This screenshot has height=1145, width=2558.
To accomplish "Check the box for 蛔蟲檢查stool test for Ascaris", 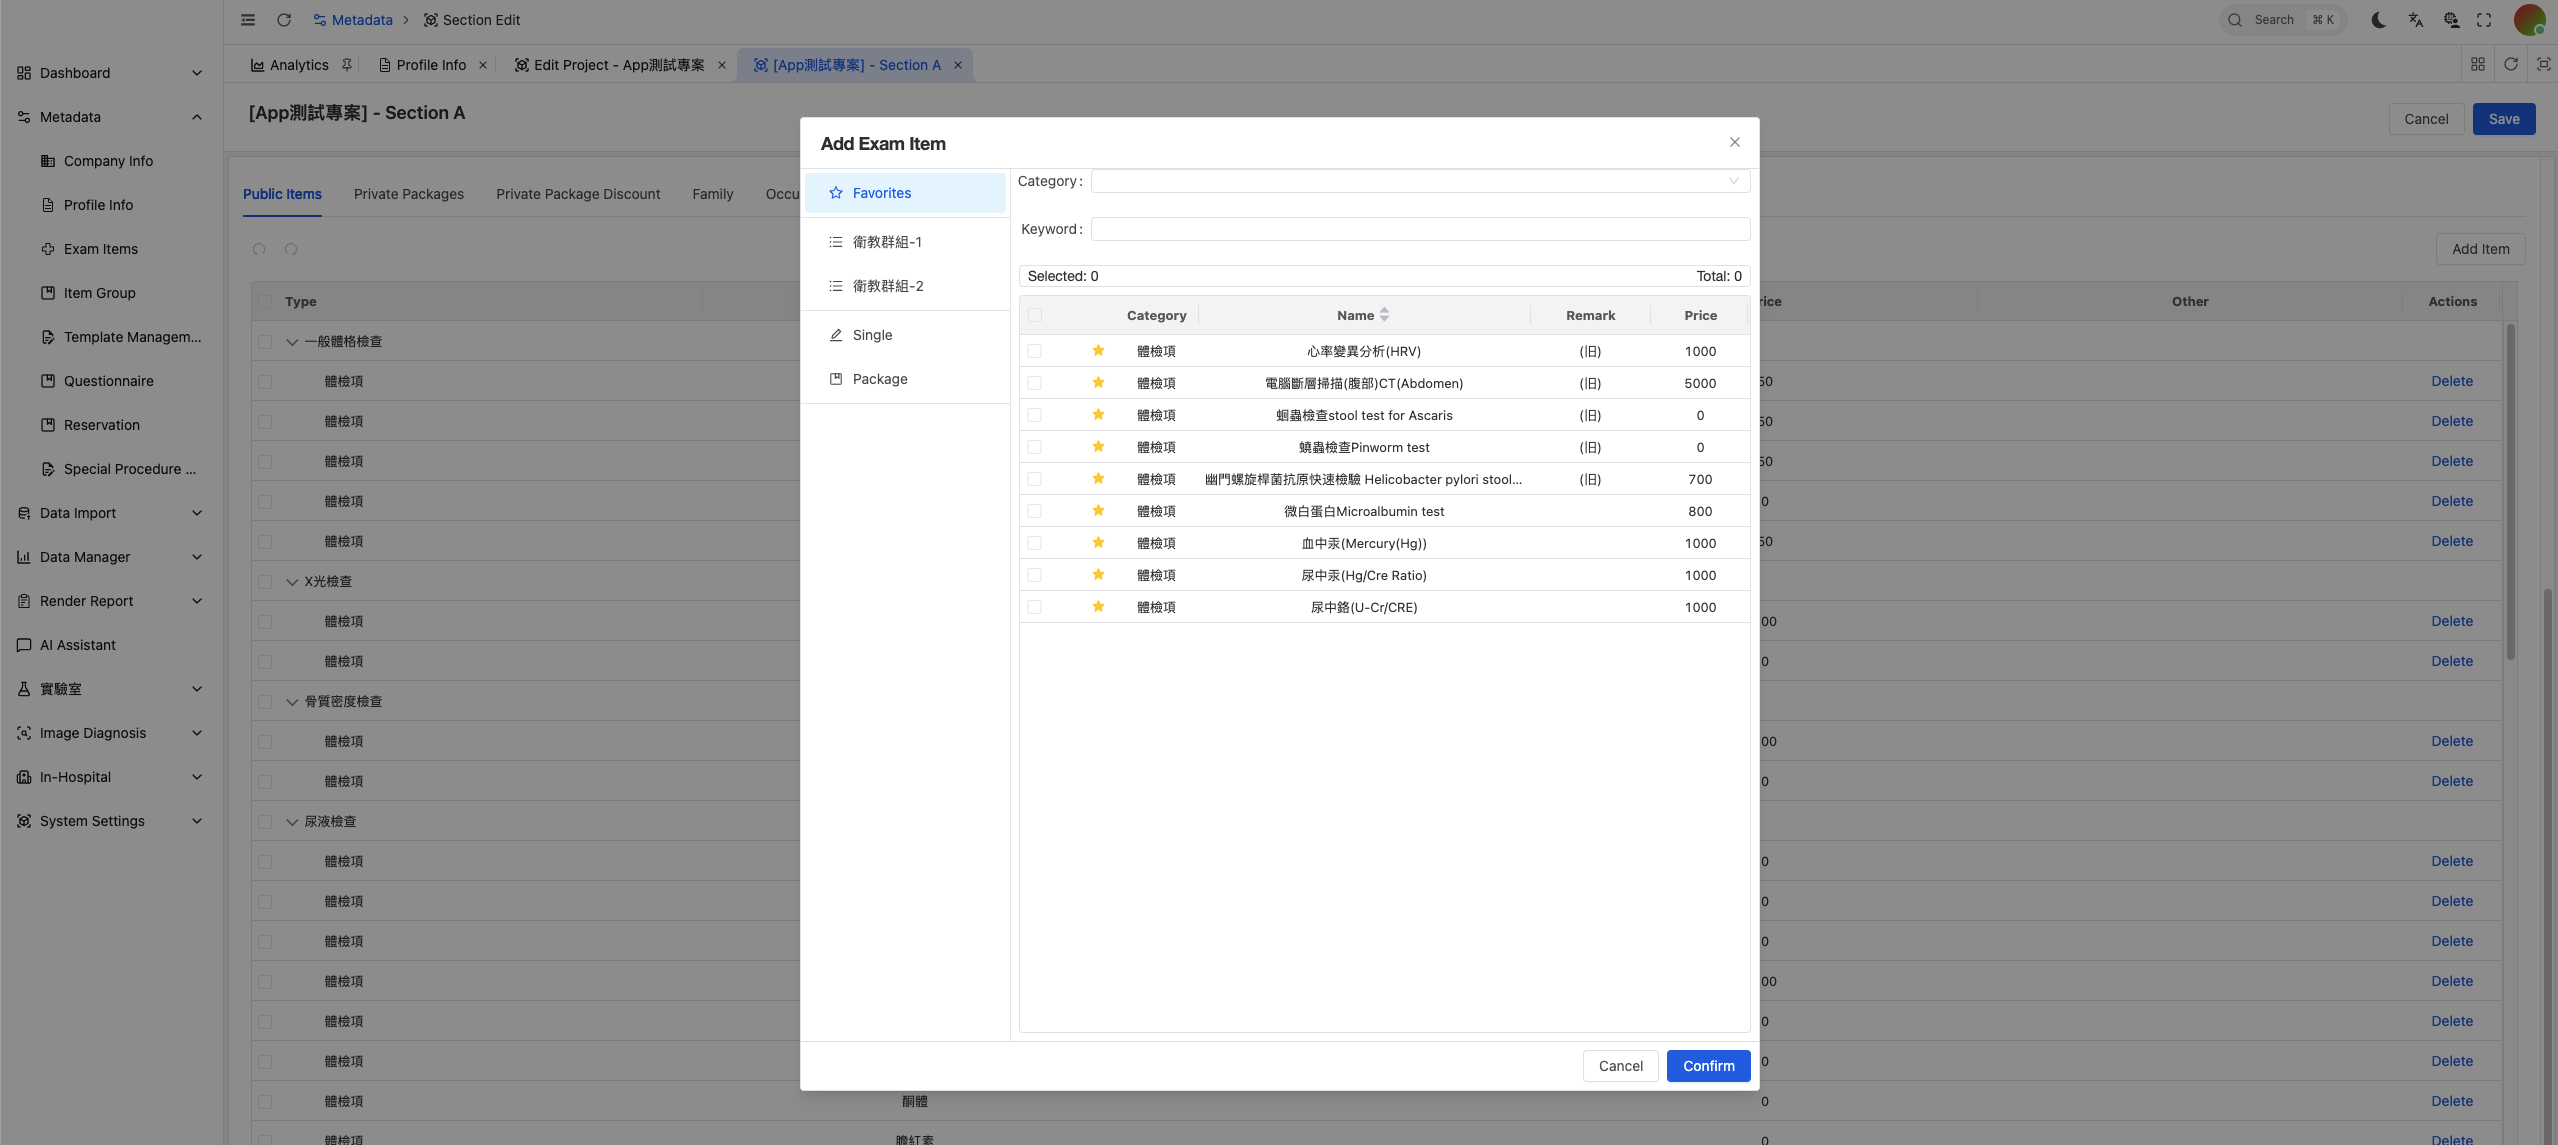I will coord(1034,415).
